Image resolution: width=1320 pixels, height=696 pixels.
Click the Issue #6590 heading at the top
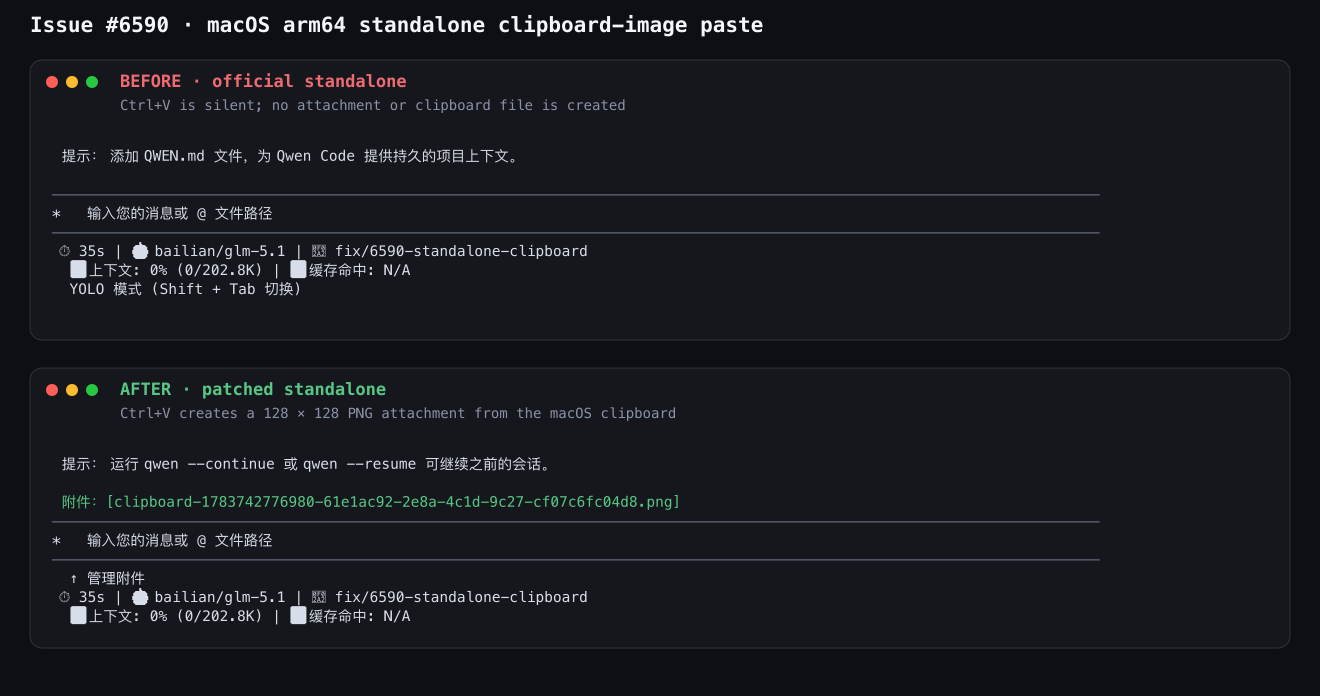[397, 25]
